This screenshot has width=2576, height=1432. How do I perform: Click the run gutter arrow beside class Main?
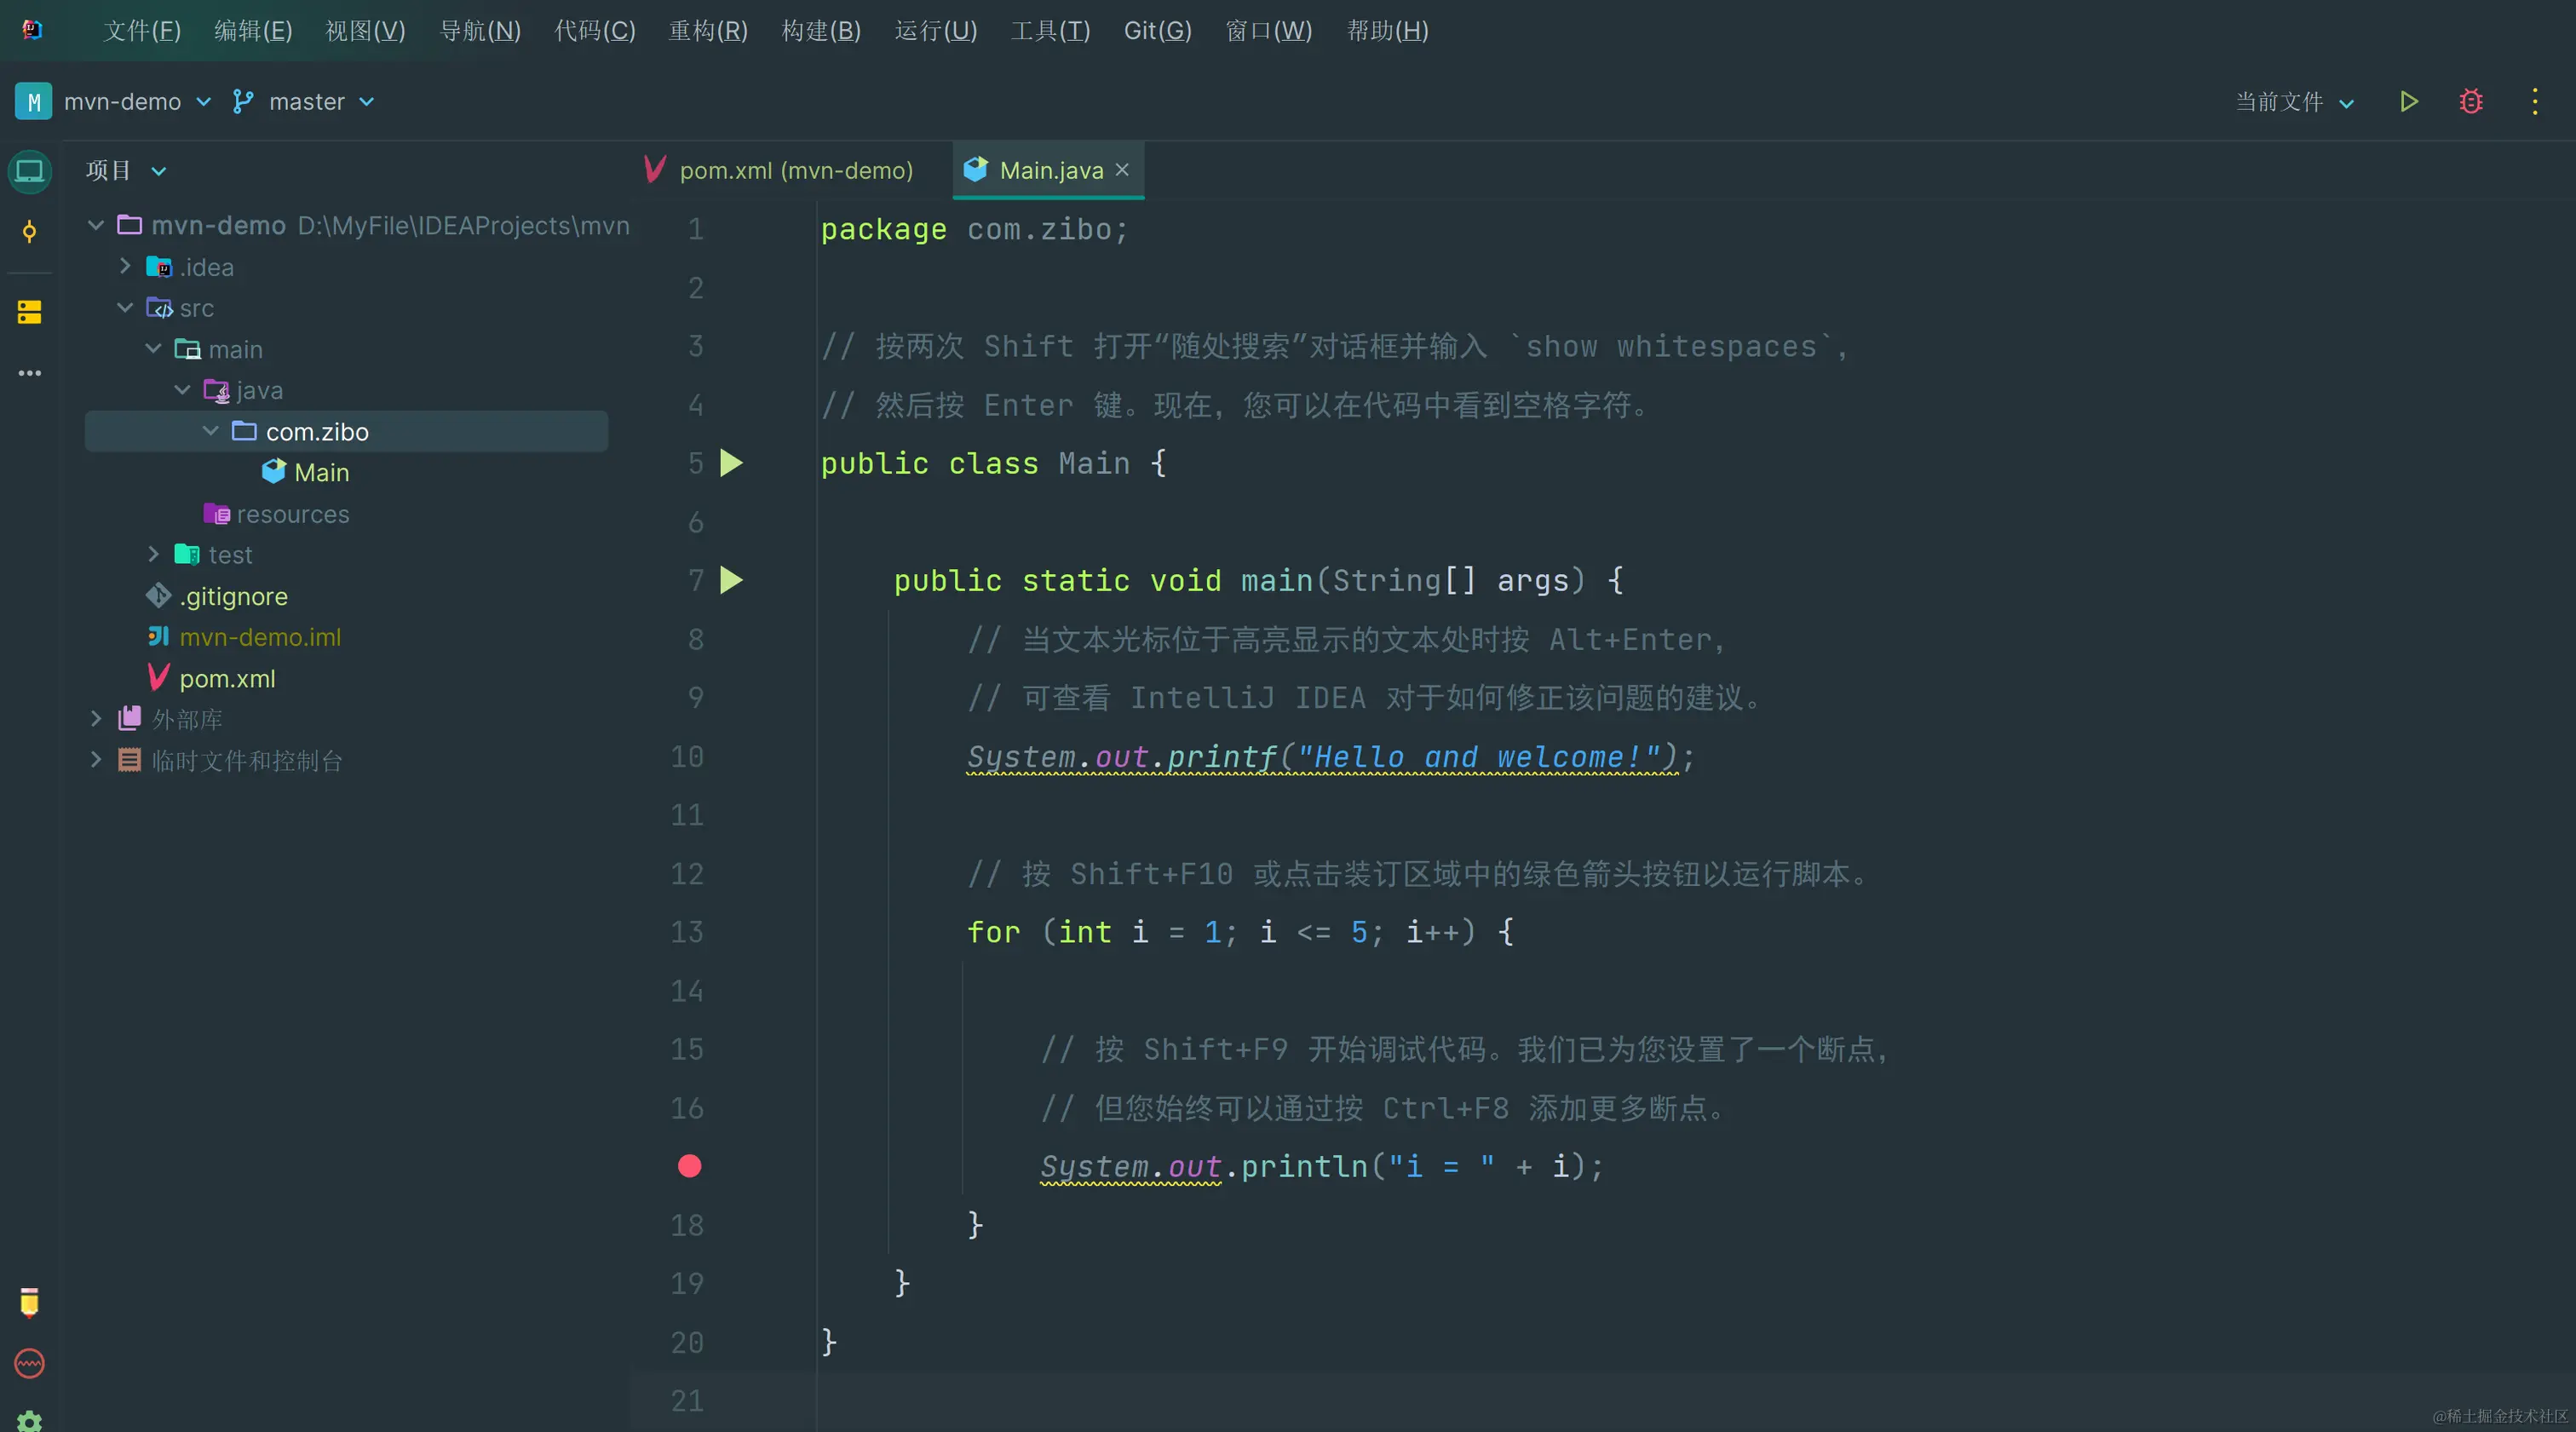[731, 463]
